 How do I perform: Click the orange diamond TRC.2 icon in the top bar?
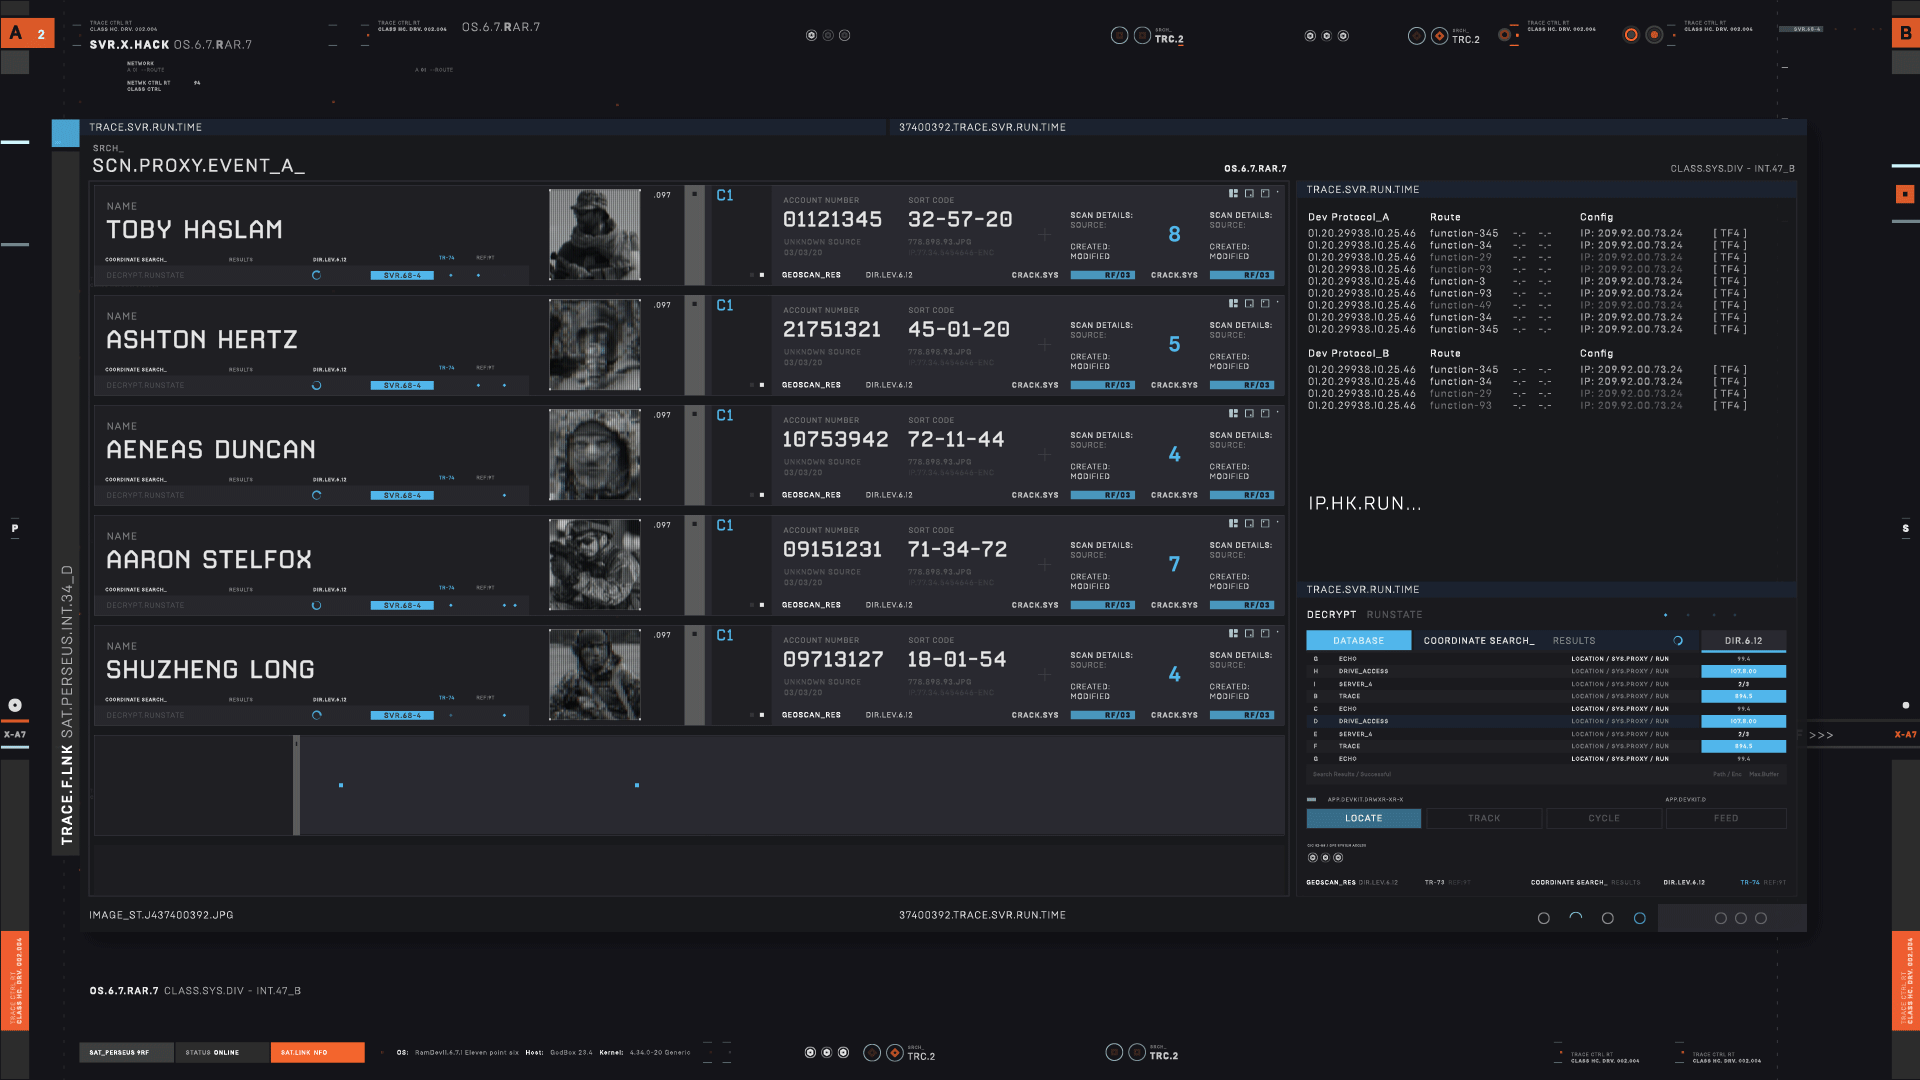(1439, 36)
